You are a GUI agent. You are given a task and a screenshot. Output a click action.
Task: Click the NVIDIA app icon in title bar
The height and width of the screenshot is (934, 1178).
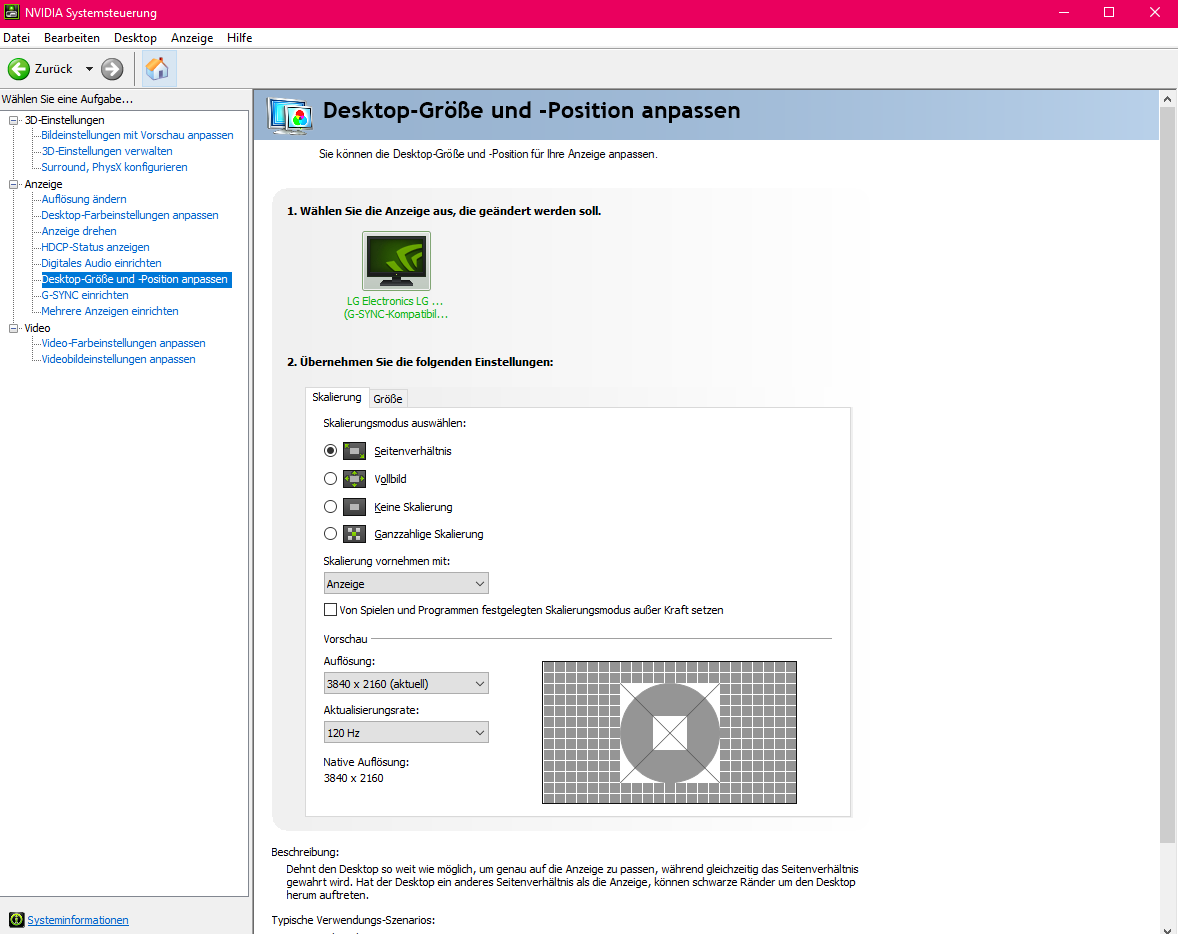pyautogui.click(x=11, y=13)
